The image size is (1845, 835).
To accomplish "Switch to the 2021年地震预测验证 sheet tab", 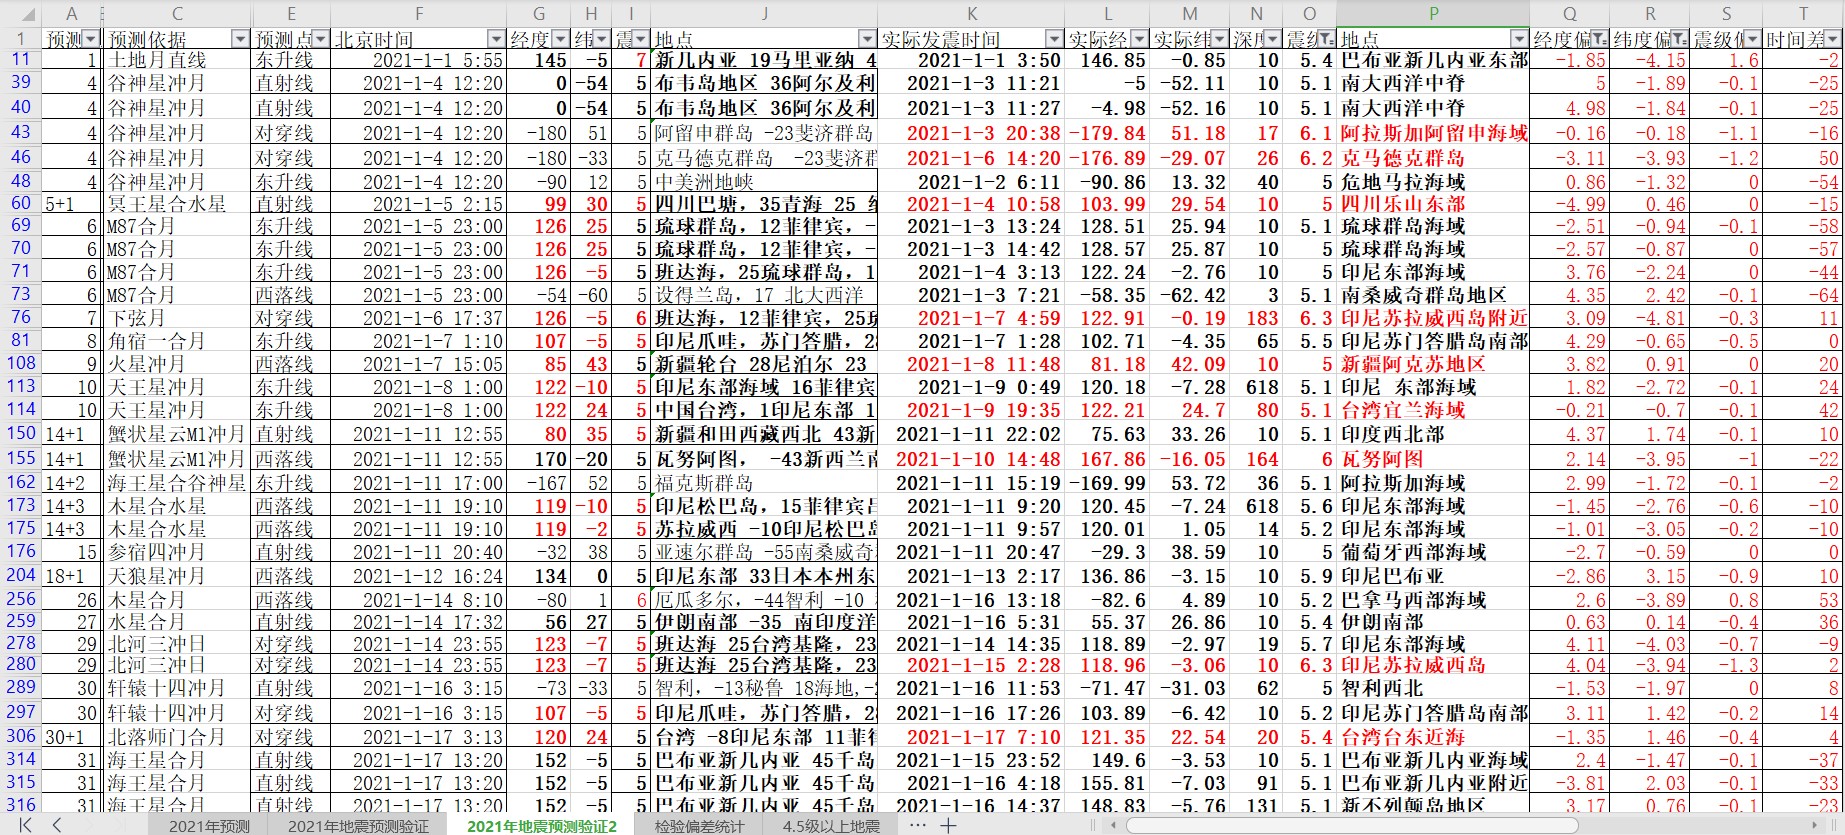I will click(x=358, y=826).
